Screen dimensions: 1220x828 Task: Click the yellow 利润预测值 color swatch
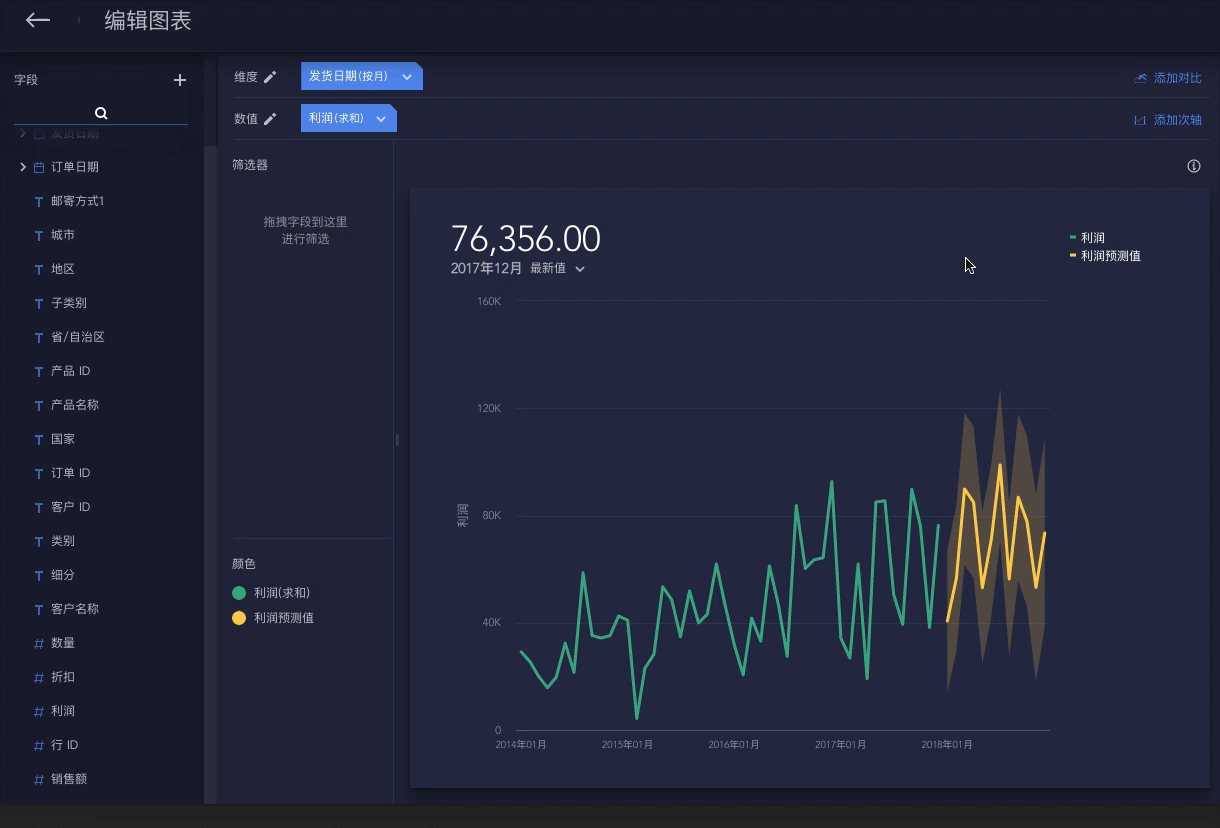click(x=239, y=618)
